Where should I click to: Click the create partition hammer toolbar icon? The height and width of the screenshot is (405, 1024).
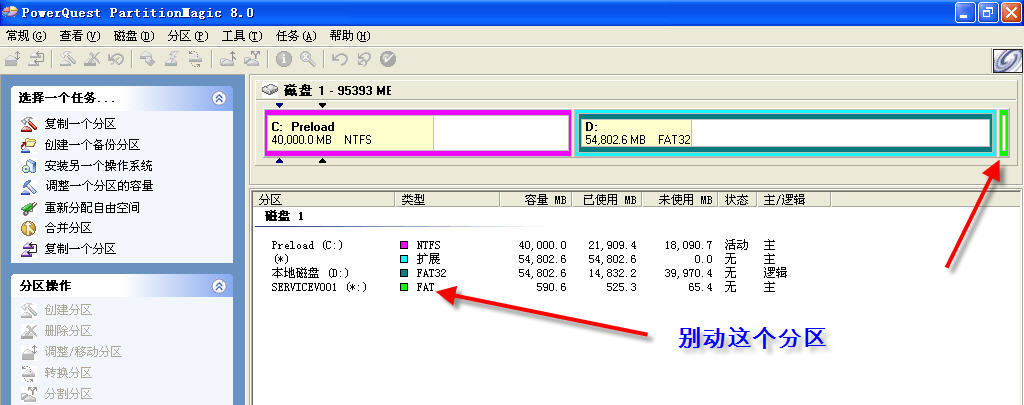coord(68,59)
